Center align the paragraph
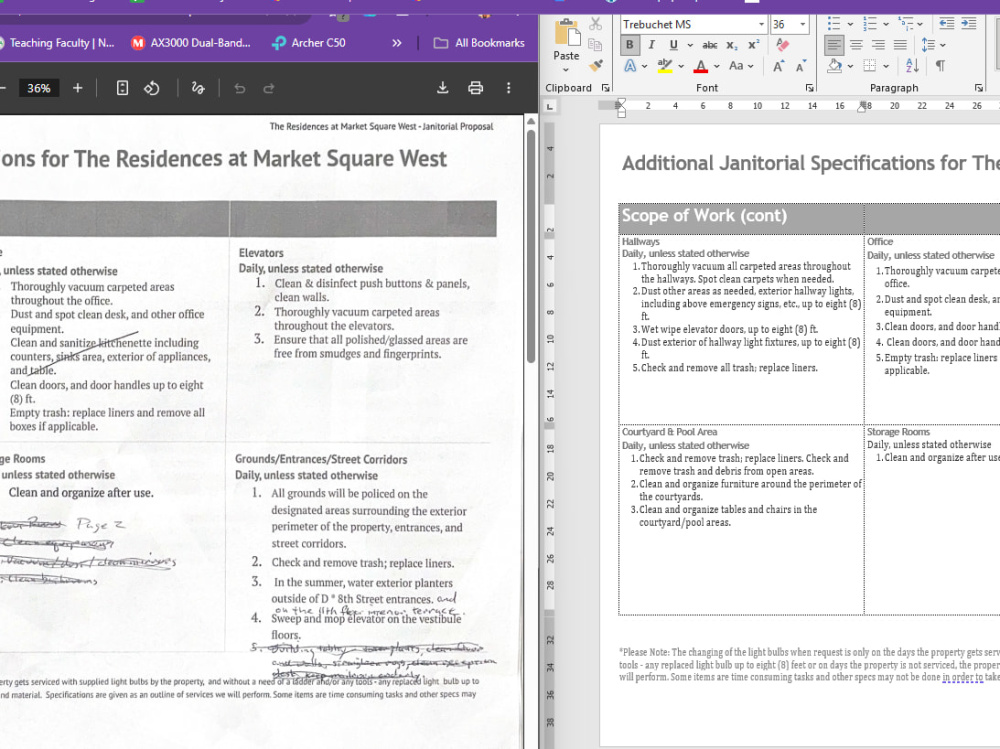Image resolution: width=1000 pixels, height=749 pixels. [x=857, y=45]
